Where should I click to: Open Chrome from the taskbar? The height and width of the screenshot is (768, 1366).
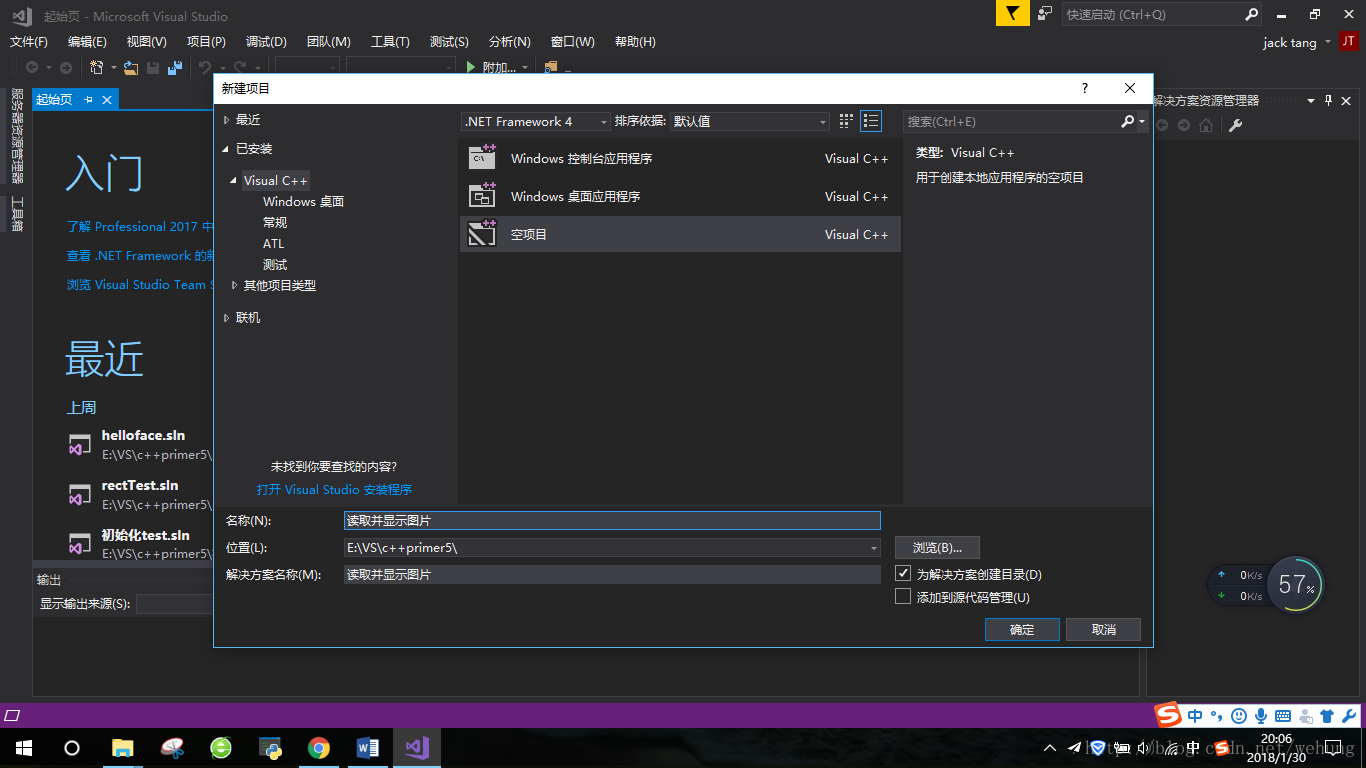[319, 747]
